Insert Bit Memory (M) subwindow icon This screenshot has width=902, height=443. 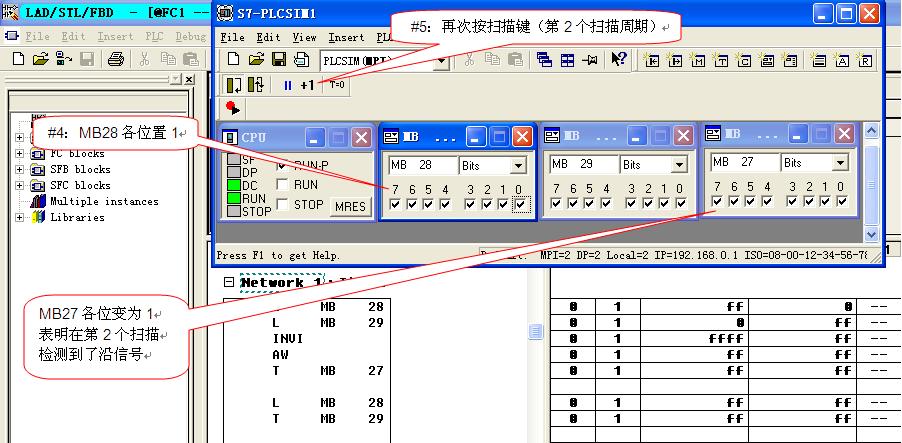coord(698,60)
